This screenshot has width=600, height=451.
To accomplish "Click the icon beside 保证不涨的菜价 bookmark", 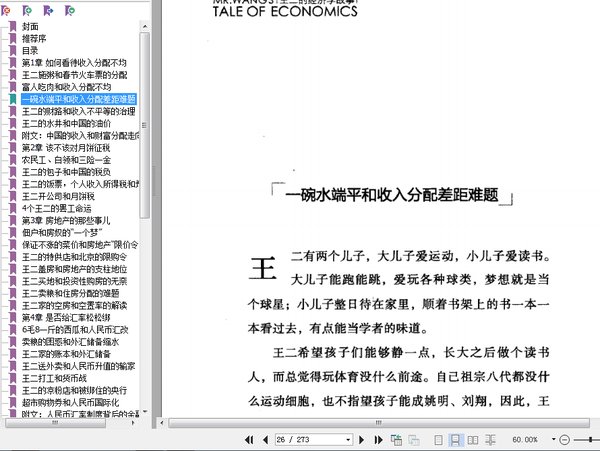I will [13, 245].
